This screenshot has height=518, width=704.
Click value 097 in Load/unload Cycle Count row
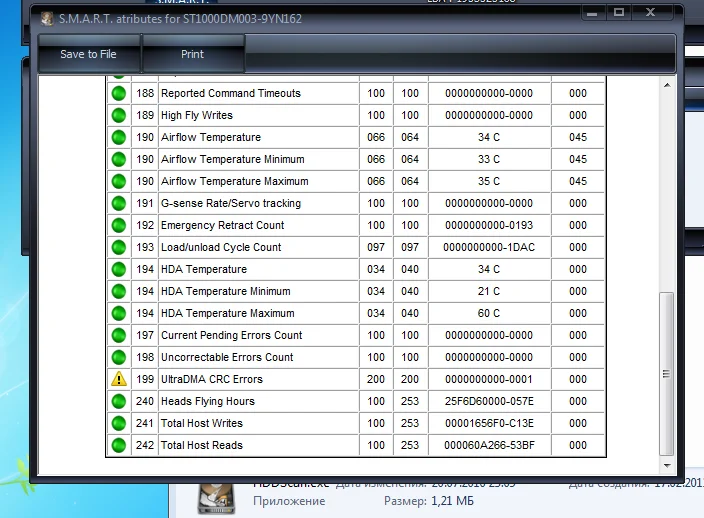(x=376, y=247)
